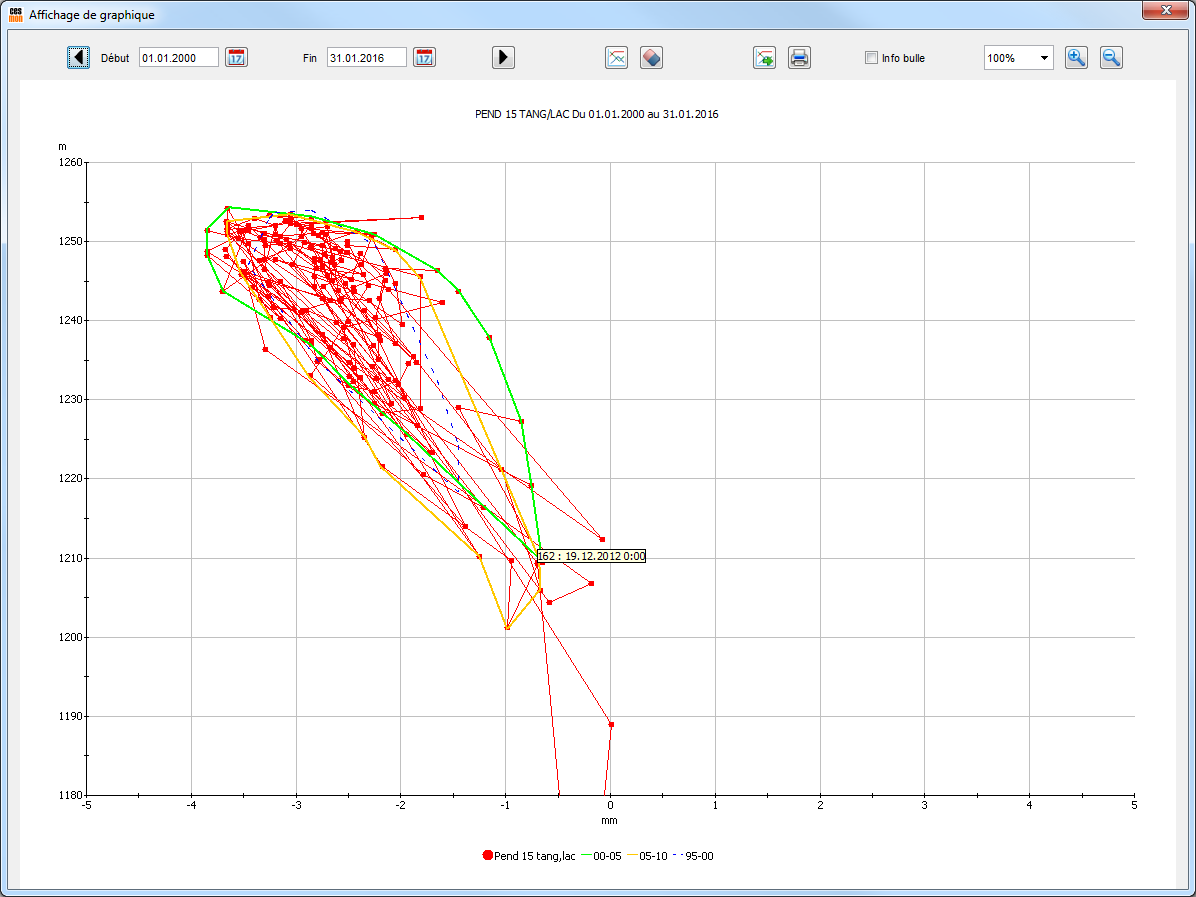The image size is (1196, 897).
Task: Click the eraser icon in toolbar
Action: point(651,58)
